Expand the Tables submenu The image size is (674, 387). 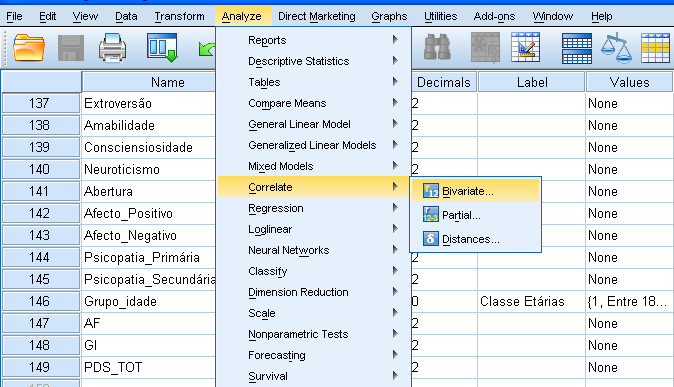314,82
